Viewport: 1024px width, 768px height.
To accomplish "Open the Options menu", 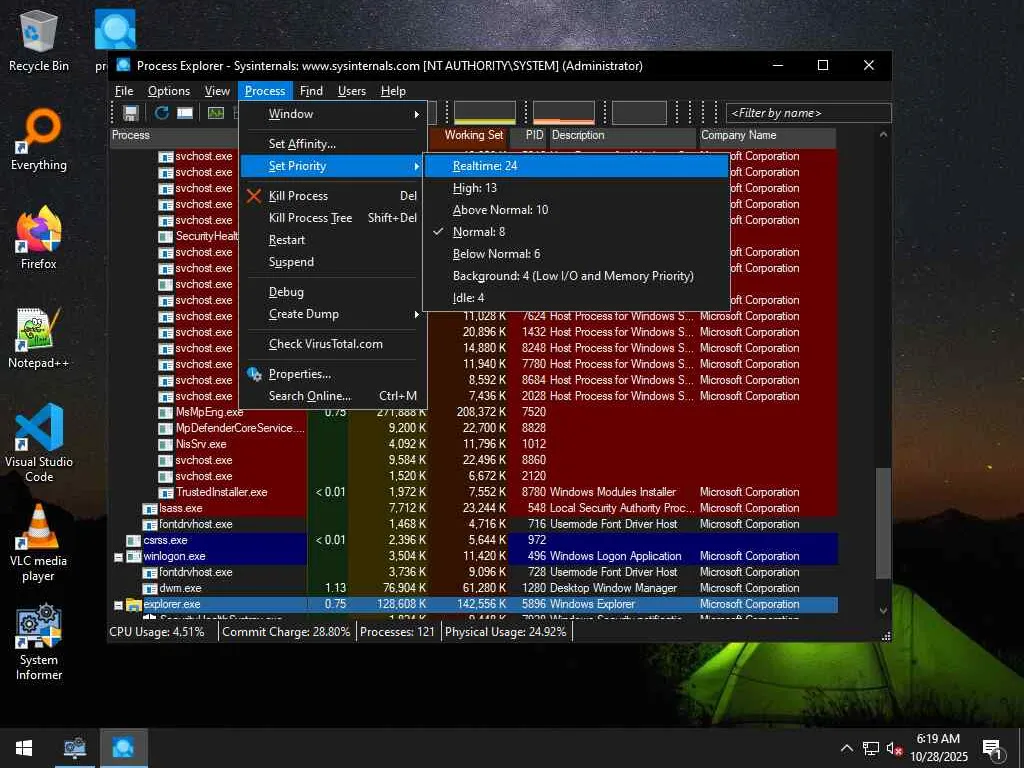I will (168, 91).
